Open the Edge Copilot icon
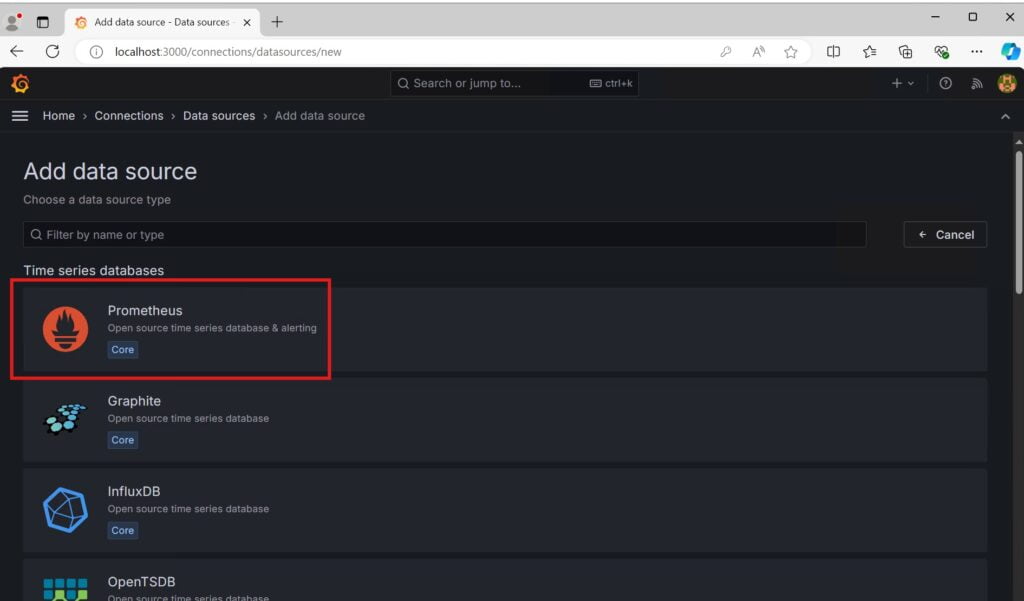This screenshot has width=1024, height=601. 1010,52
